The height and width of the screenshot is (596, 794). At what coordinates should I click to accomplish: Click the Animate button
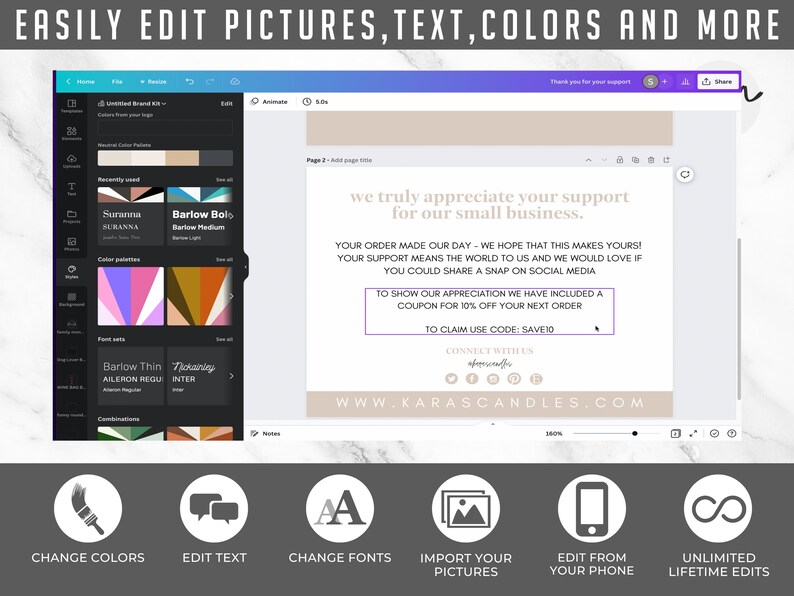click(x=269, y=102)
